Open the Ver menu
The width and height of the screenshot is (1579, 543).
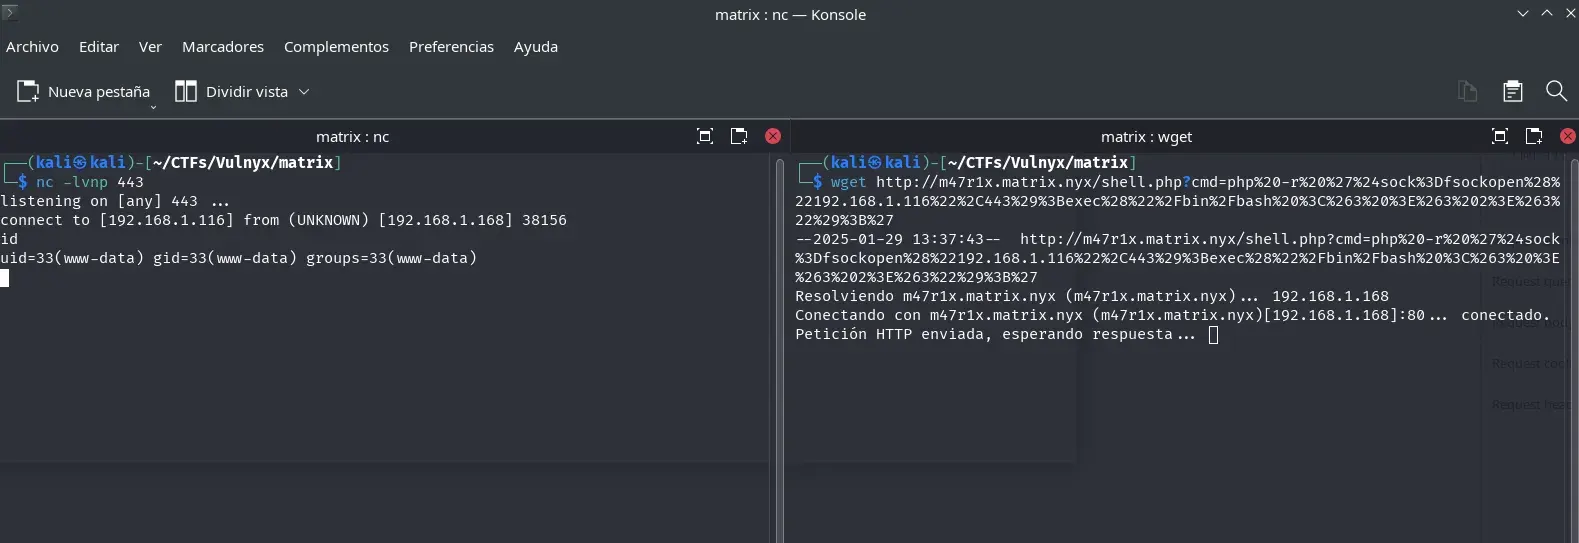coord(150,47)
